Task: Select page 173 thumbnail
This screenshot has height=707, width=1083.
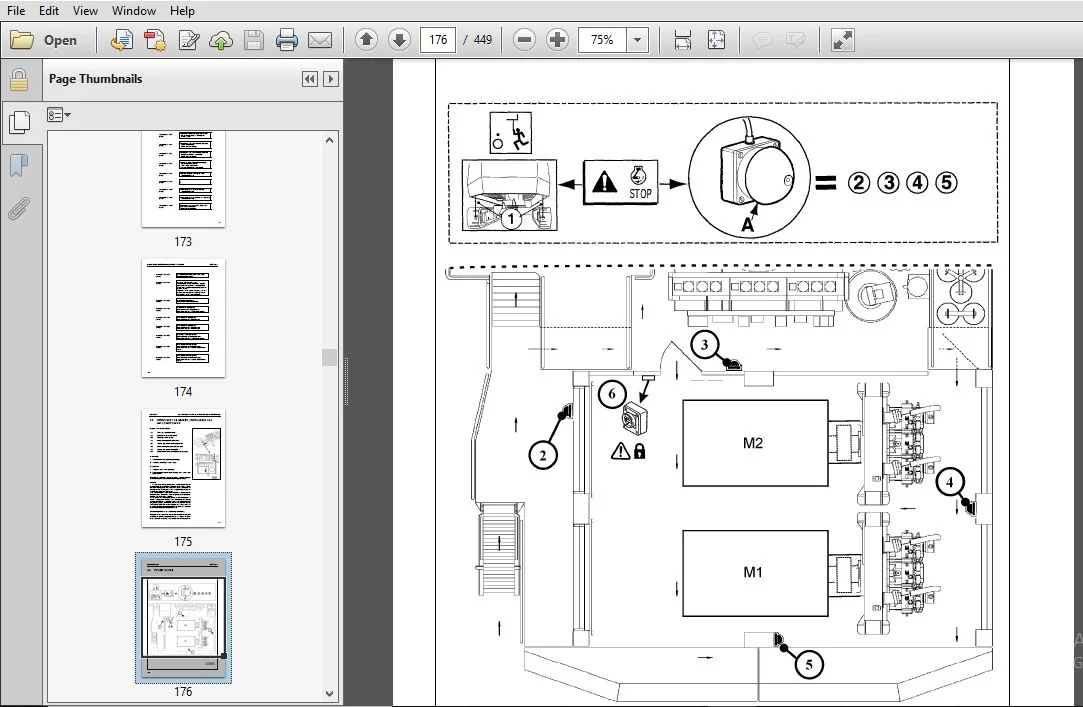Action: [x=184, y=178]
